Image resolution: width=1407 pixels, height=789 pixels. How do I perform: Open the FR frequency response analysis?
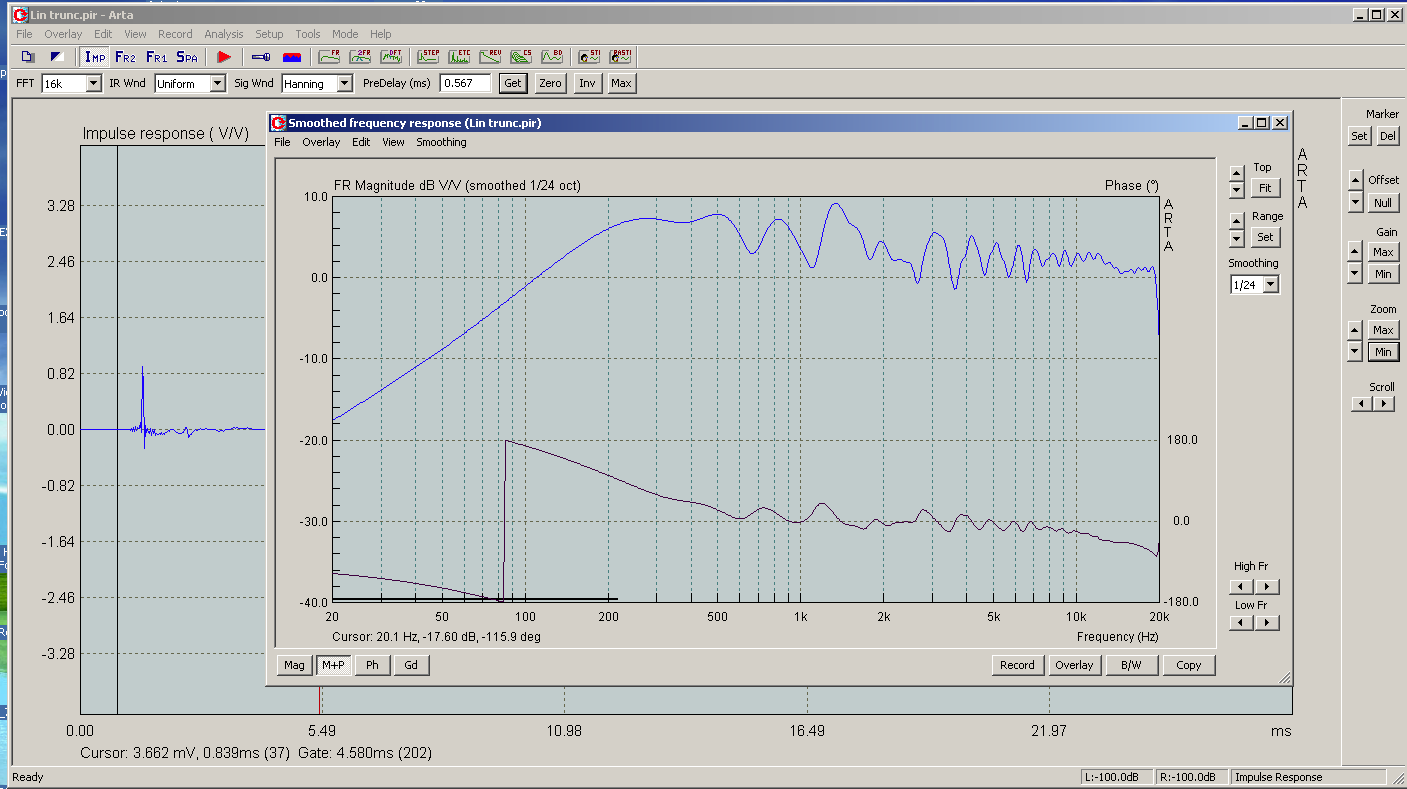pyautogui.click(x=329, y=57)
